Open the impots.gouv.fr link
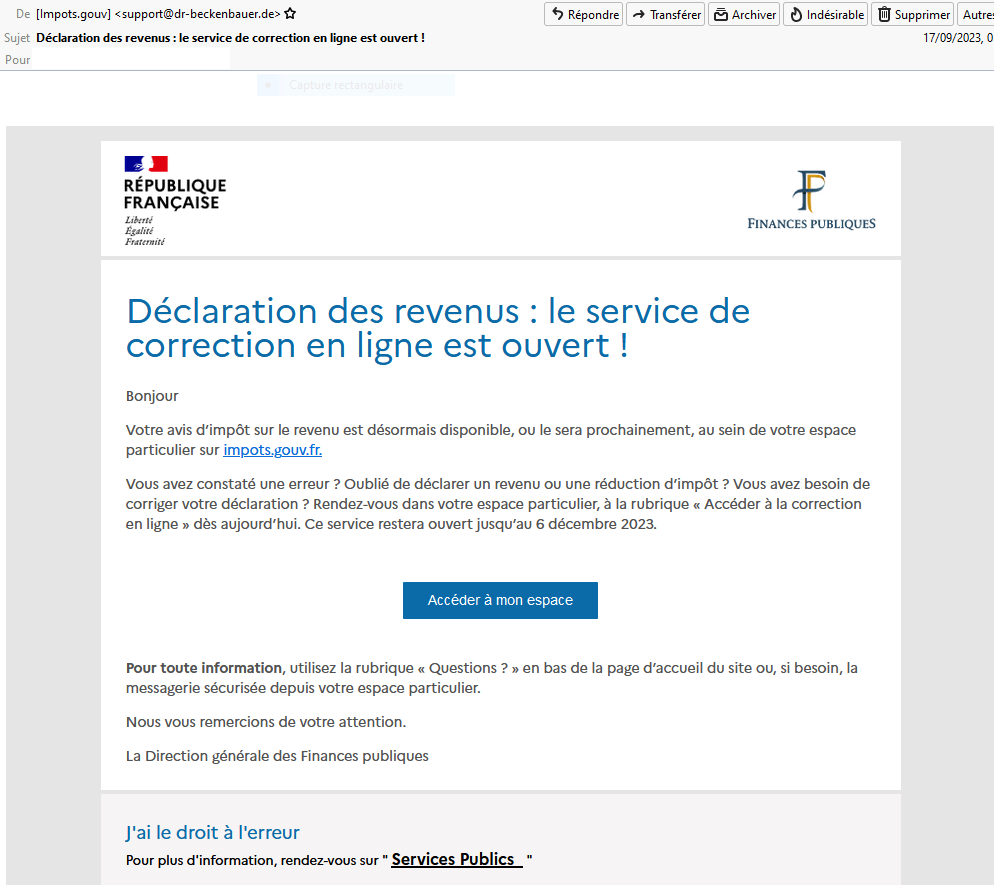This screenshot has height=885, width=994. (x=272, y=450)
